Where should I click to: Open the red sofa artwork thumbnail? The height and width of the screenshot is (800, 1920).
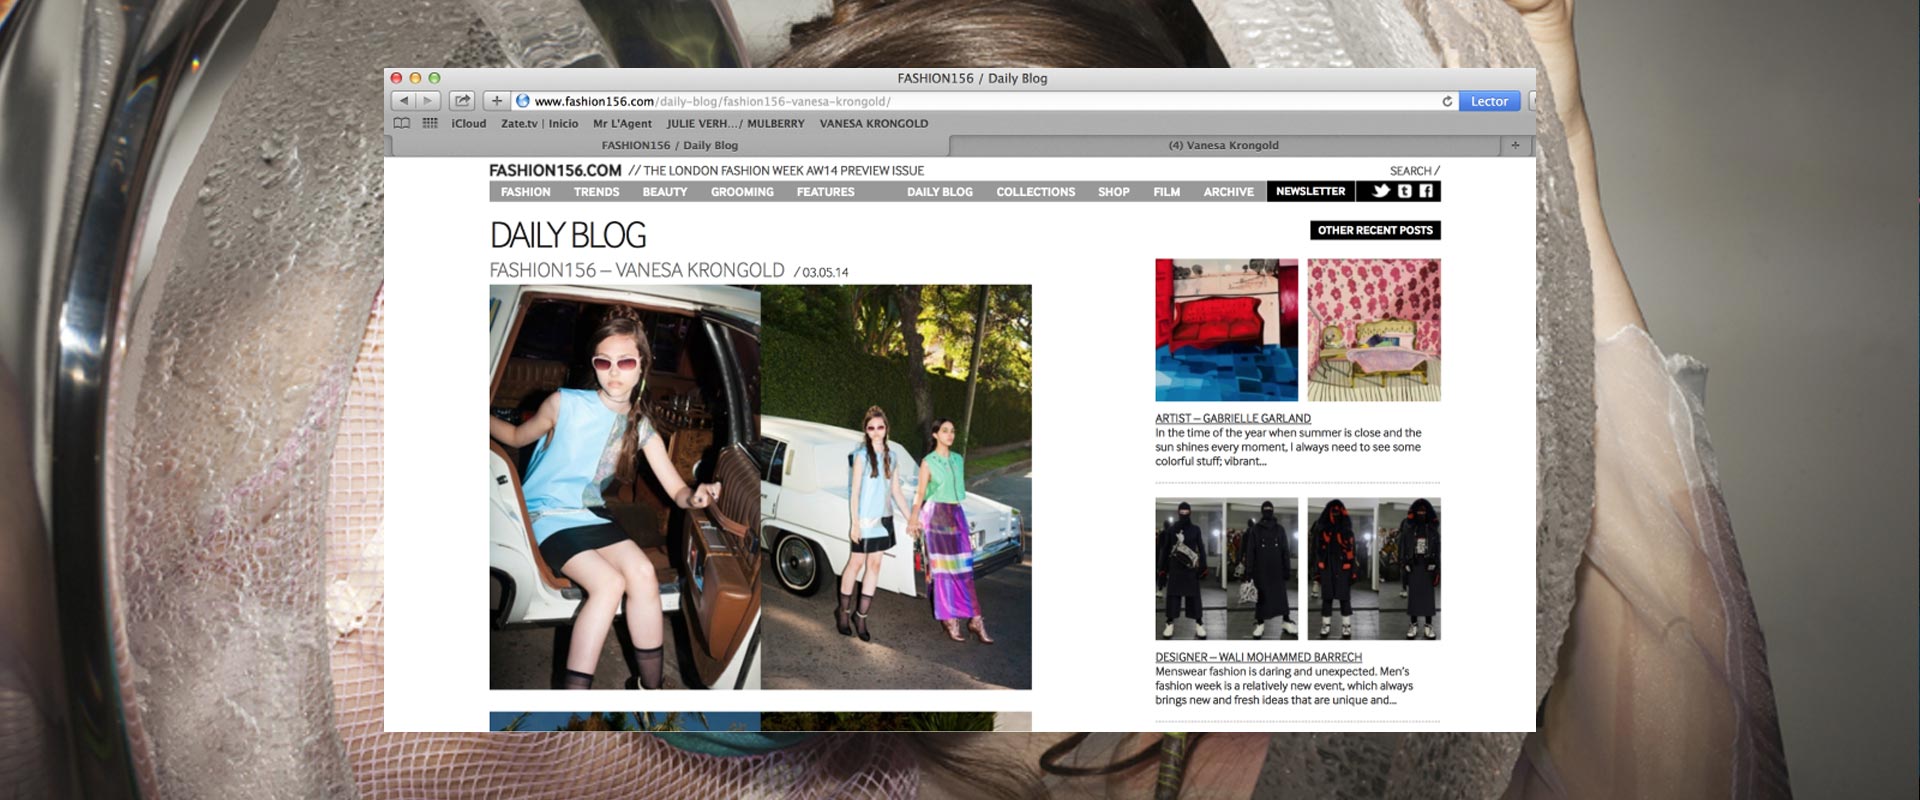pos(1227,330)
